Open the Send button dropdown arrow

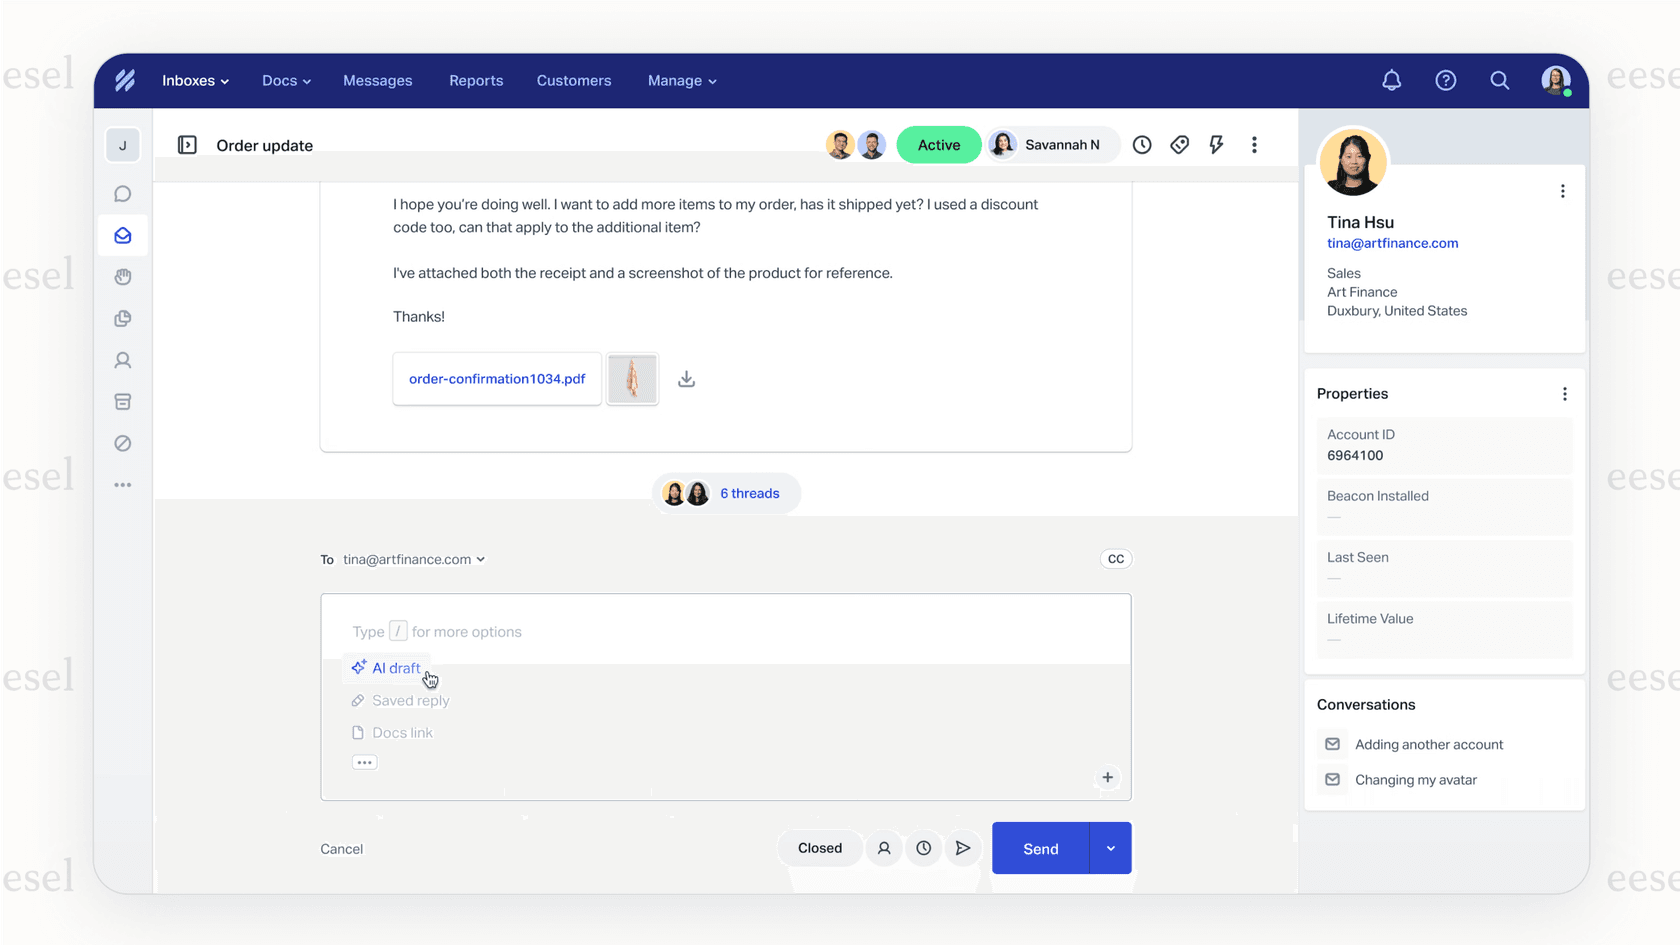coord(1110,848)
